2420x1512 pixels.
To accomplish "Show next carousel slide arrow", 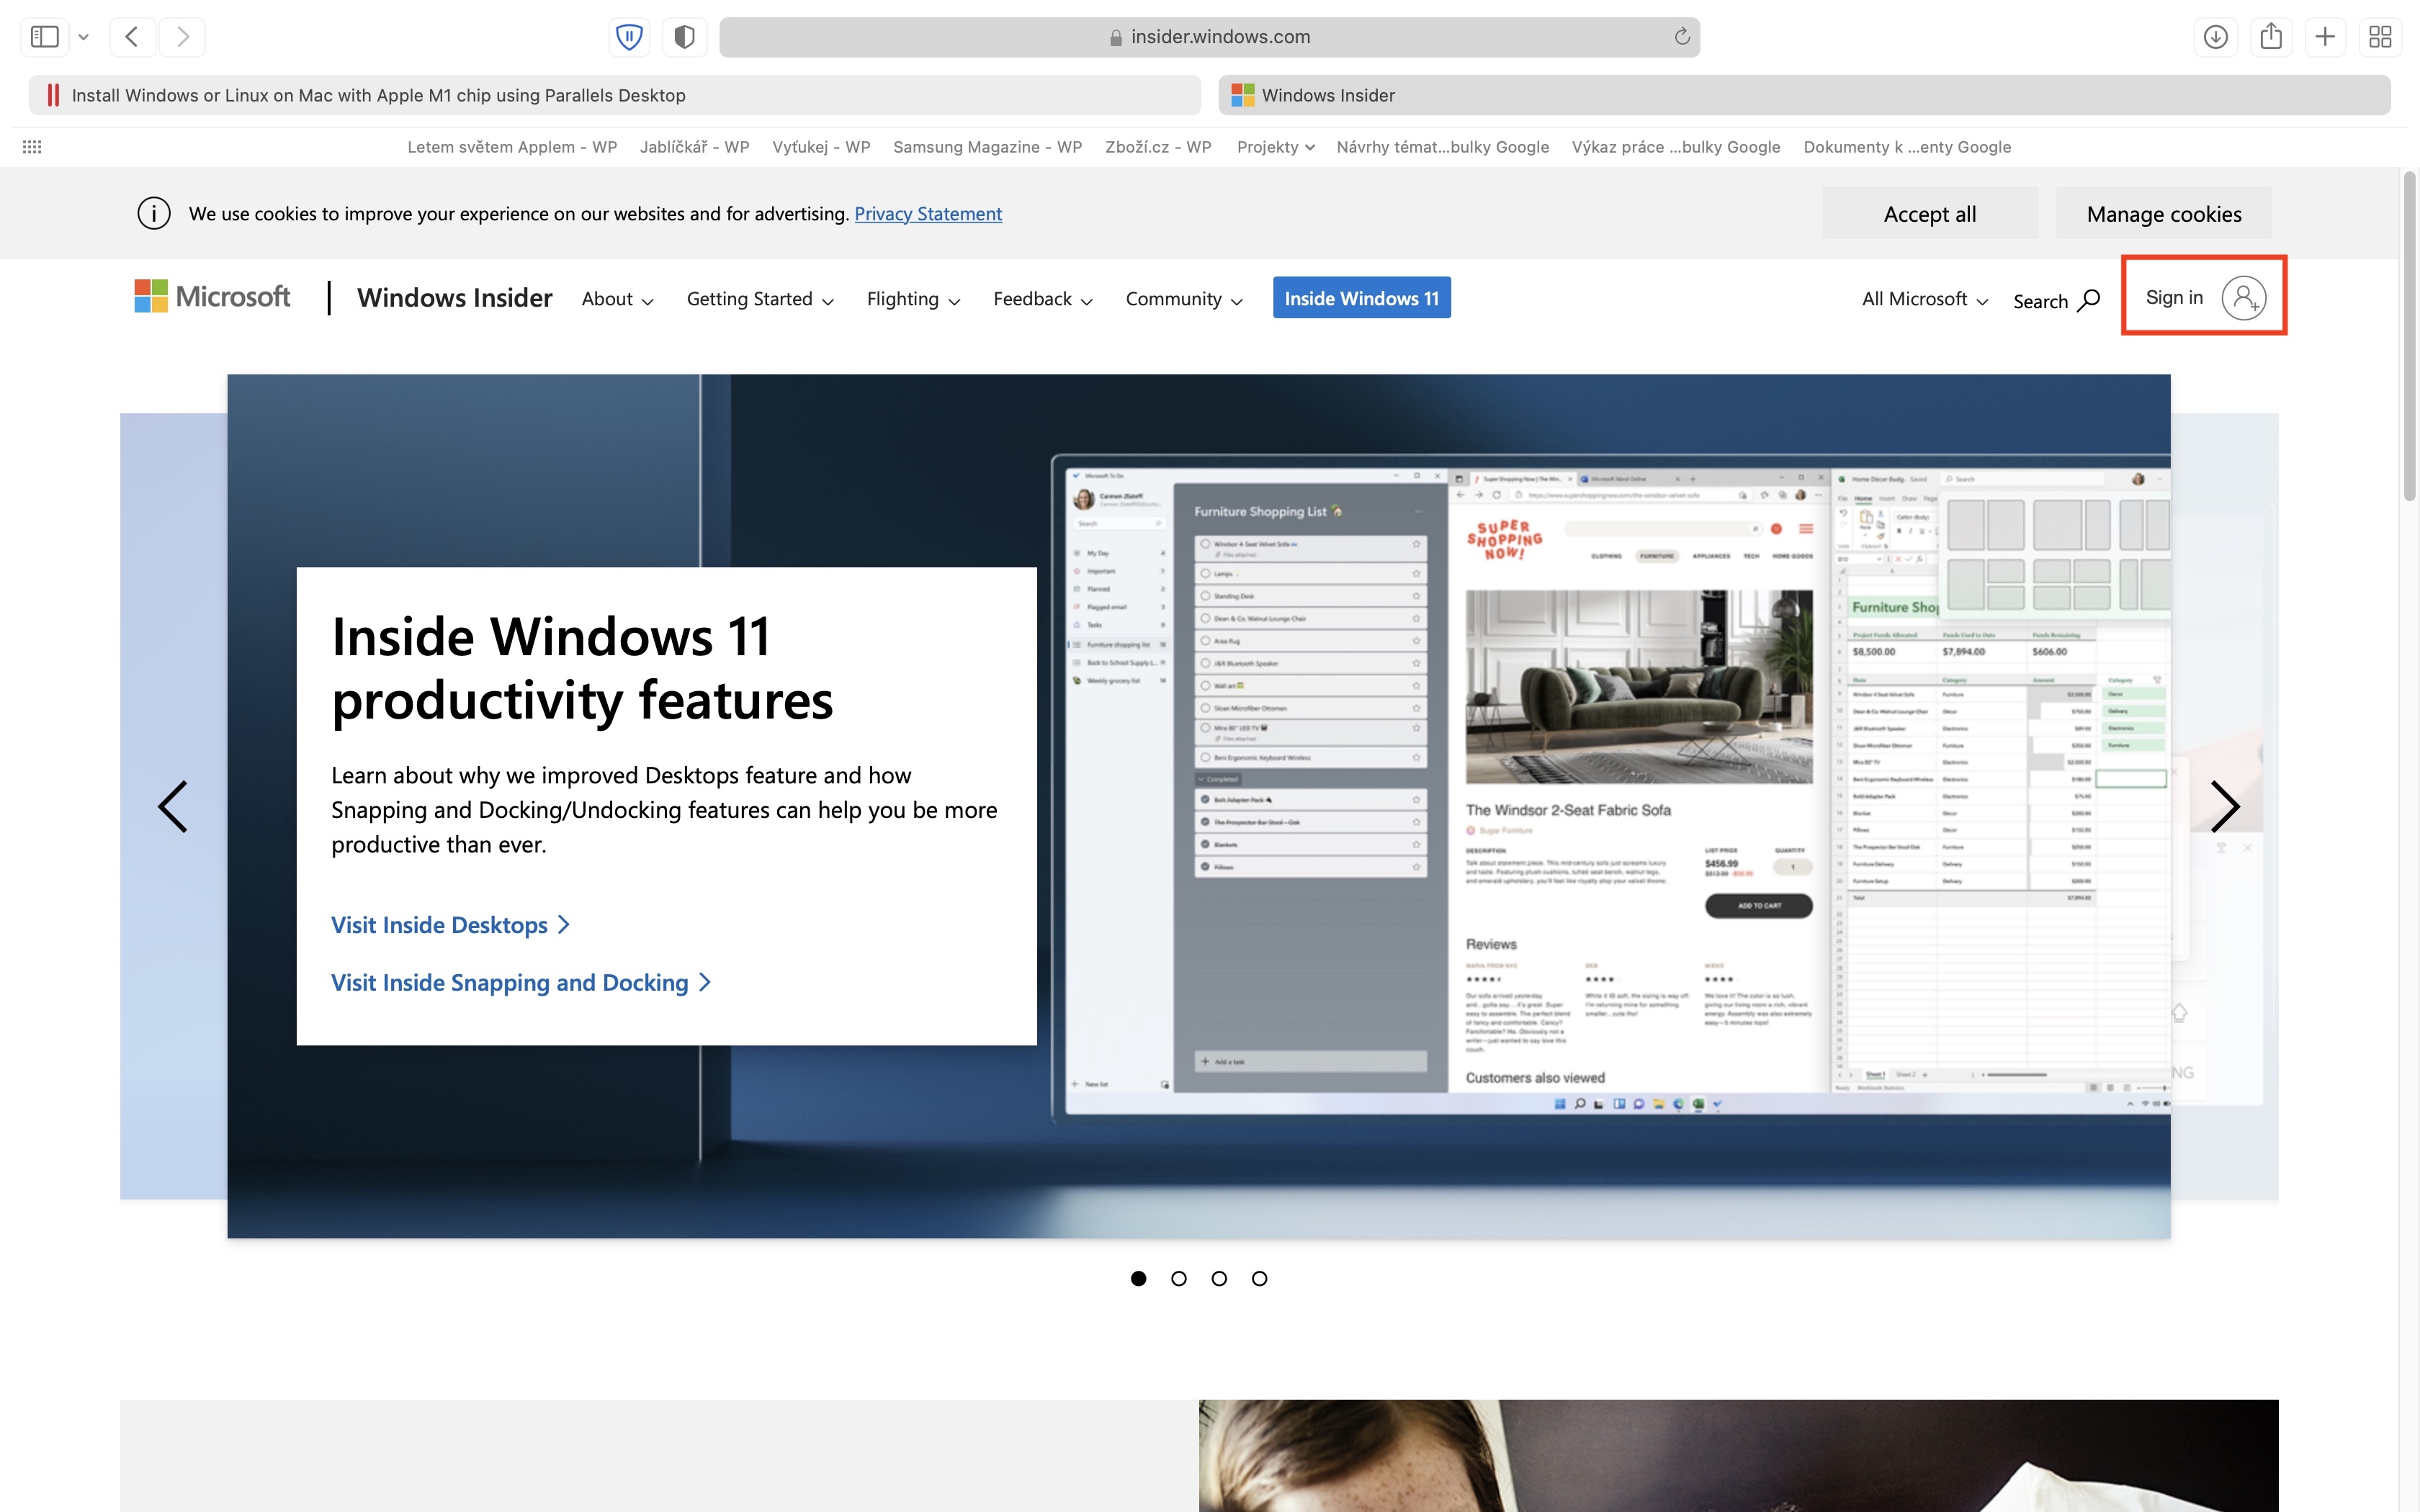I will (2224, 806).
